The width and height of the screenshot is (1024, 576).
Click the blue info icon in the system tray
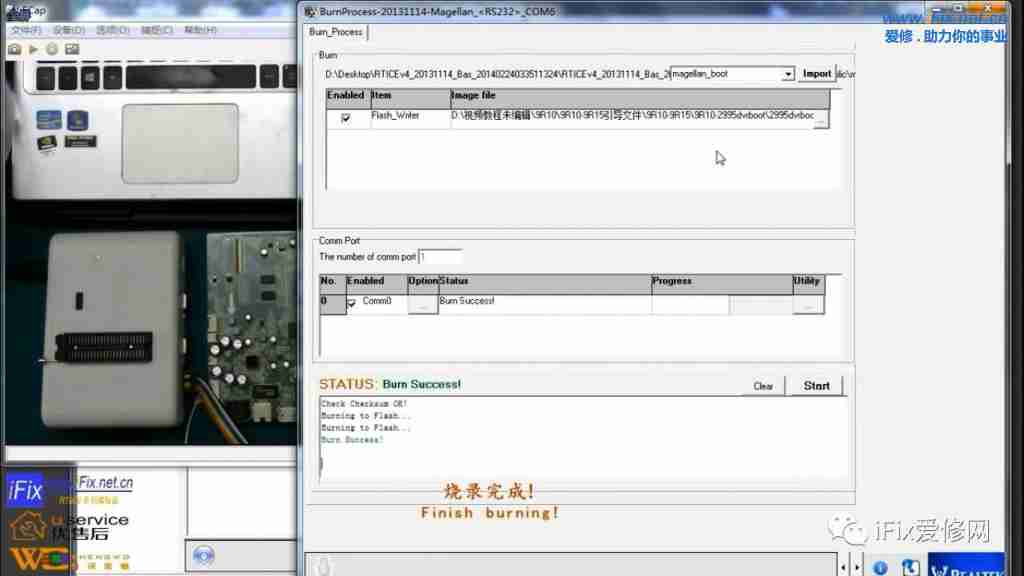880,567
